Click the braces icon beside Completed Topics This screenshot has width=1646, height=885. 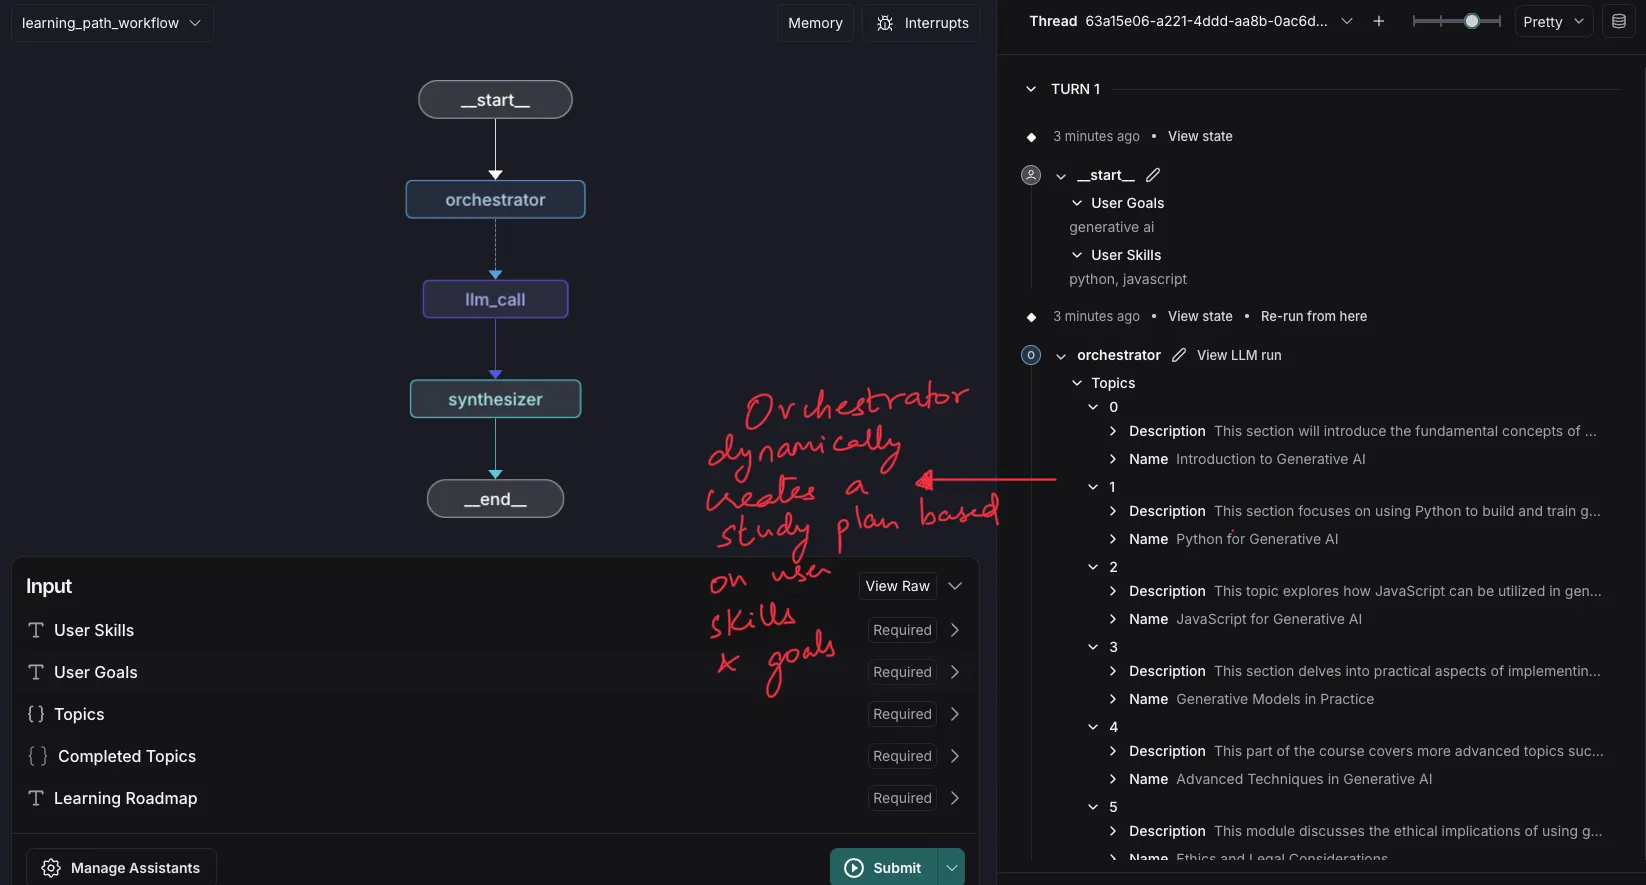coord(38,756)
